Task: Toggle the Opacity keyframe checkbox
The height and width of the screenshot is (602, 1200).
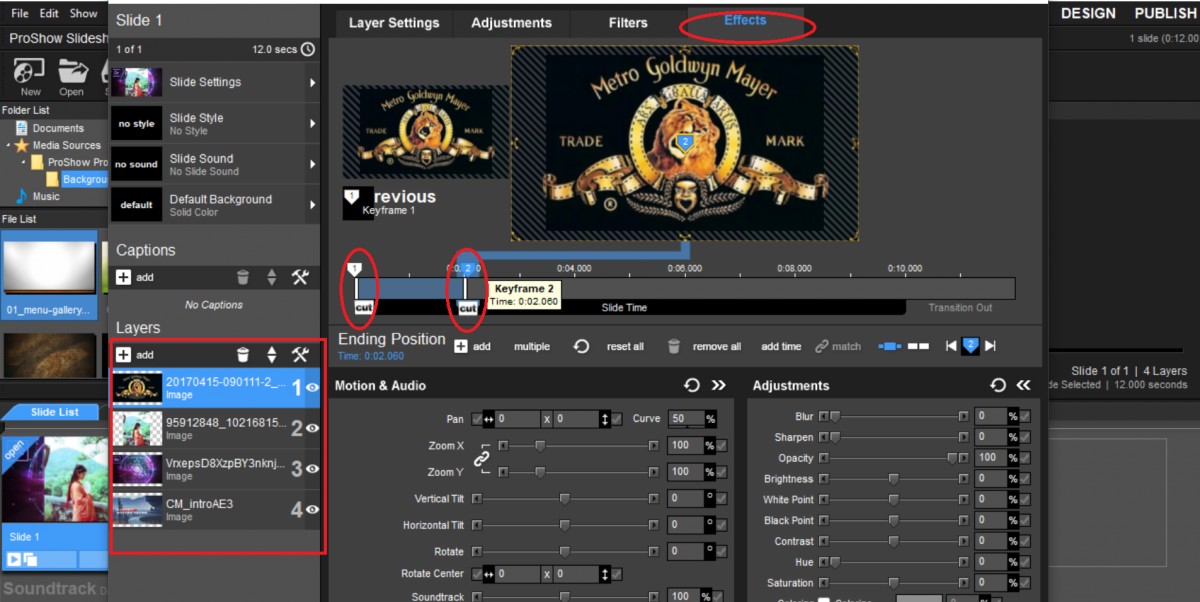Action: tap(1025, 458)
